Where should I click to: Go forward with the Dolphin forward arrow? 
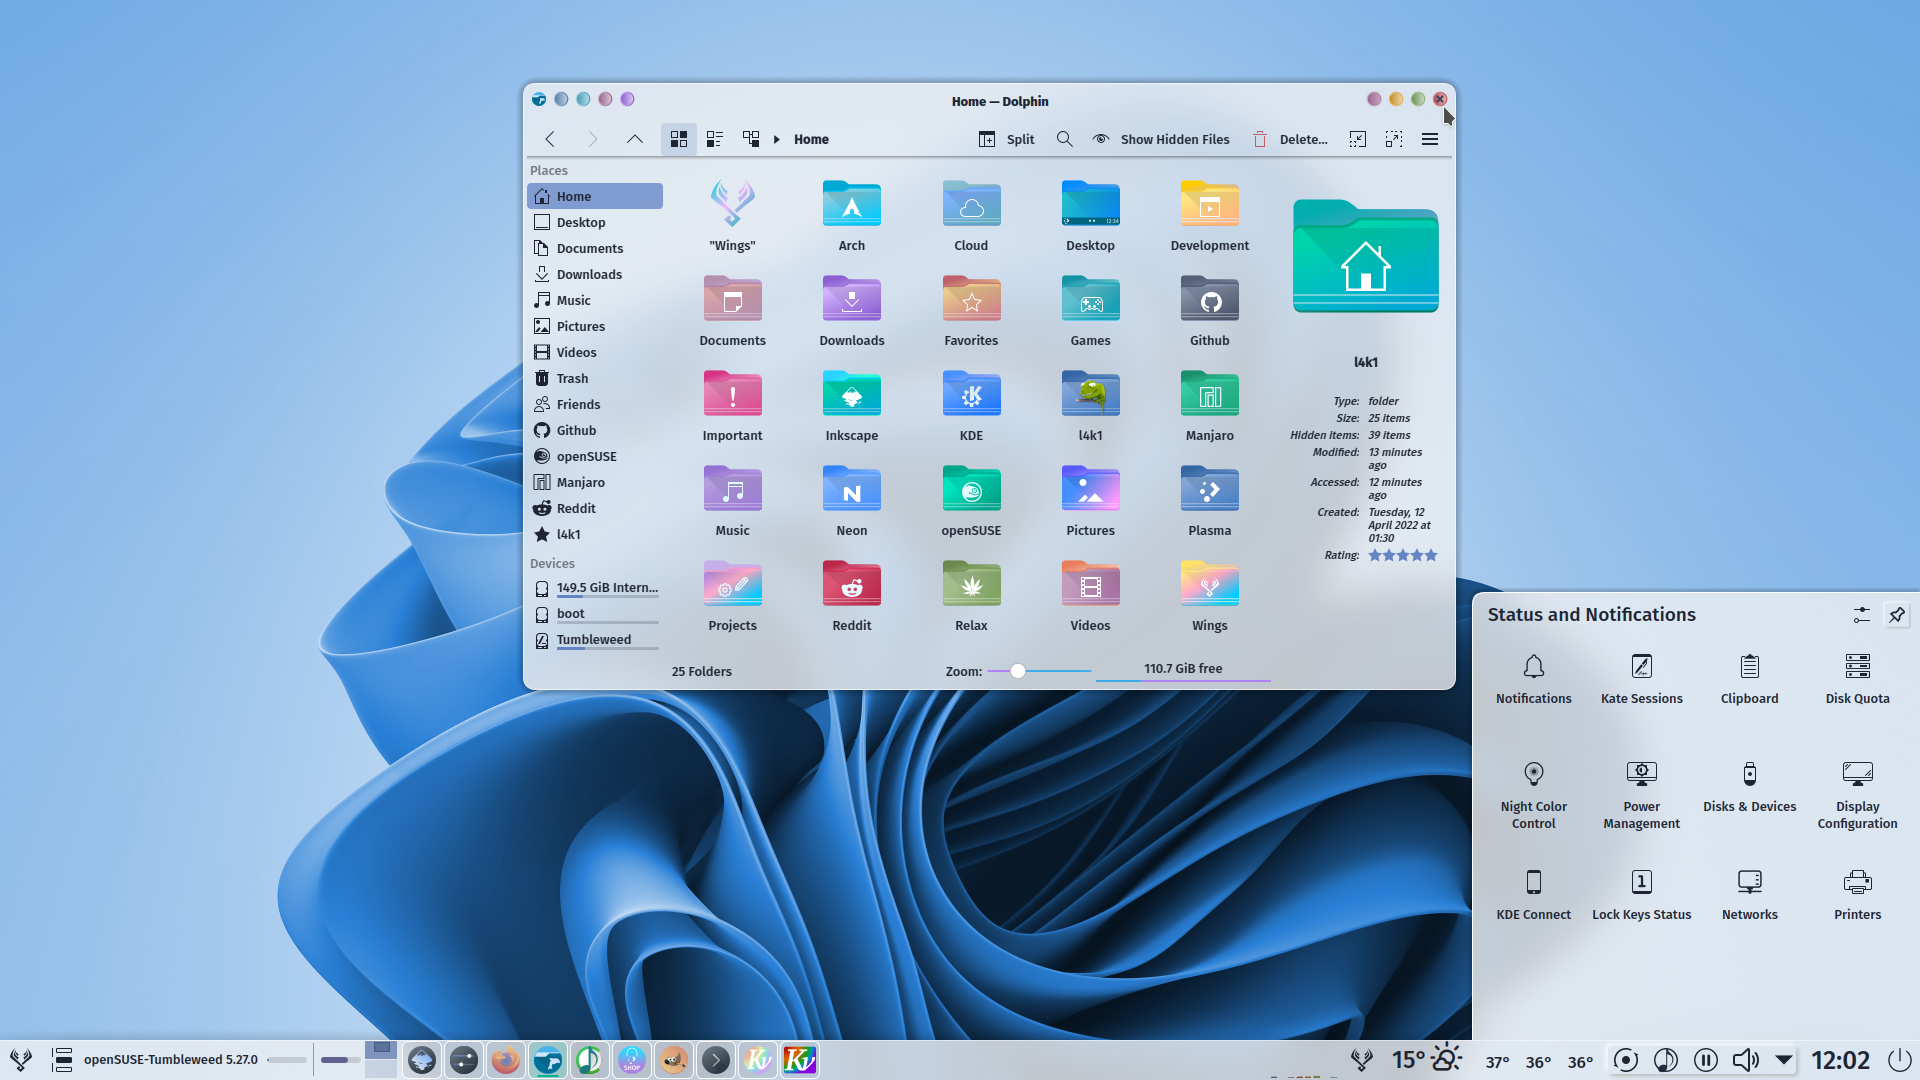592,139
